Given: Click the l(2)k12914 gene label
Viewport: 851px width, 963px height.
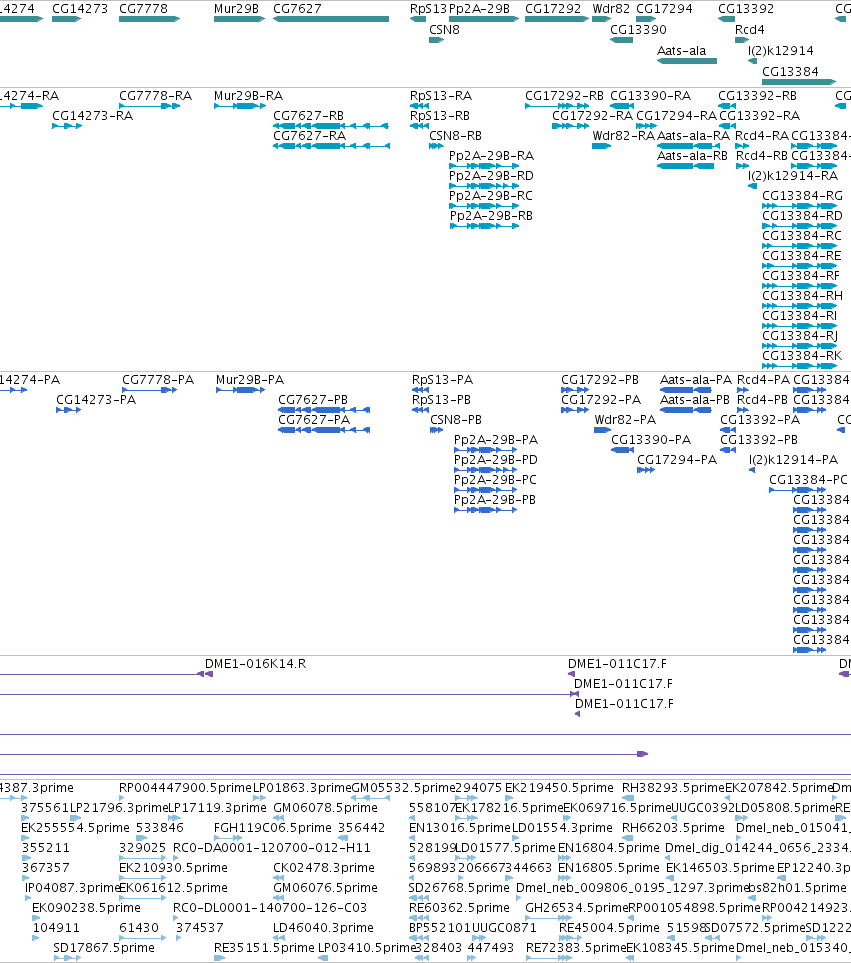Looking at the screenshot, I should tap(780, 51).
